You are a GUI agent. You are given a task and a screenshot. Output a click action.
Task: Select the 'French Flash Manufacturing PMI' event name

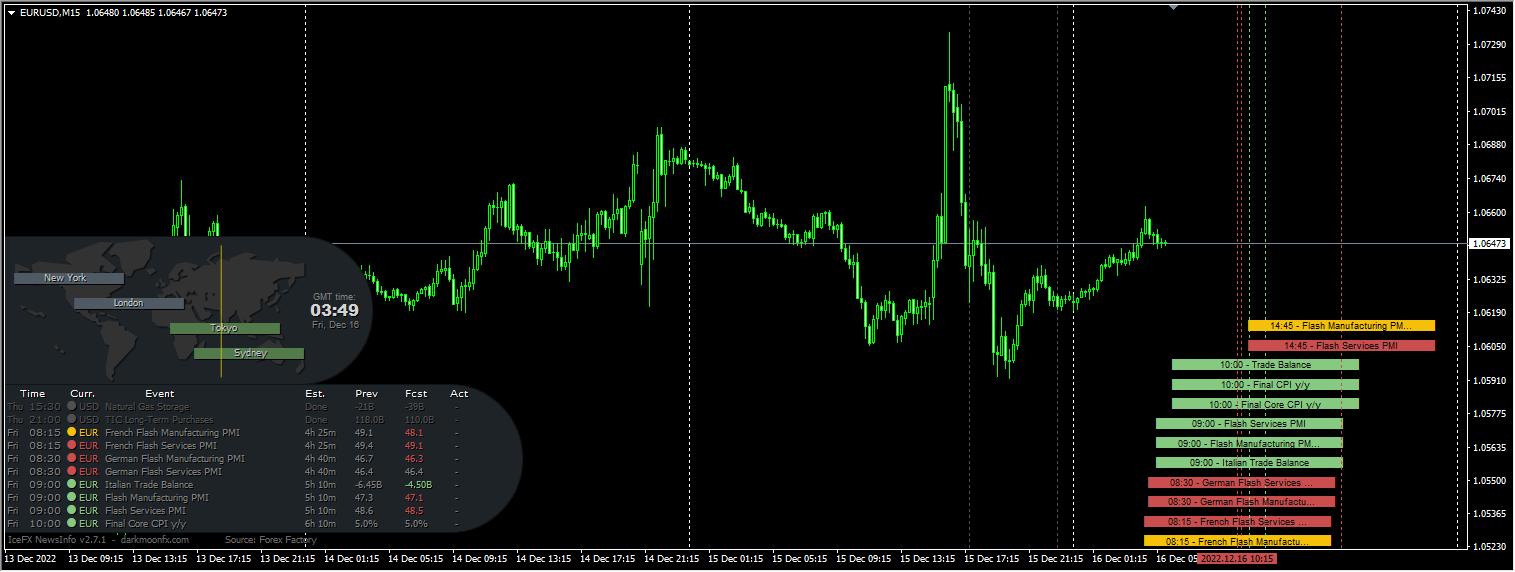click(x=172, y=433)
